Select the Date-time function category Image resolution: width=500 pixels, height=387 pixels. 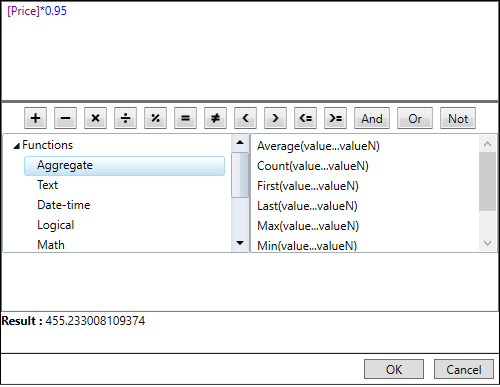(64, 205)
